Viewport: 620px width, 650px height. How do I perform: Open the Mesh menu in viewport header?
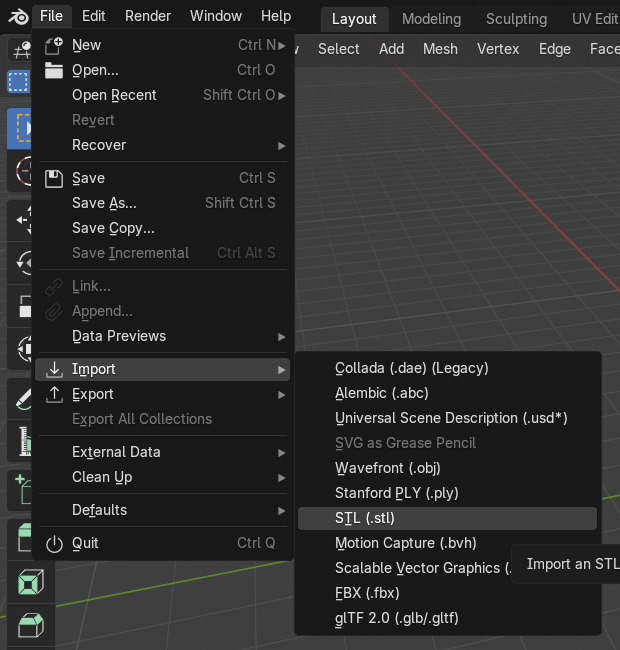coord(441,49)
